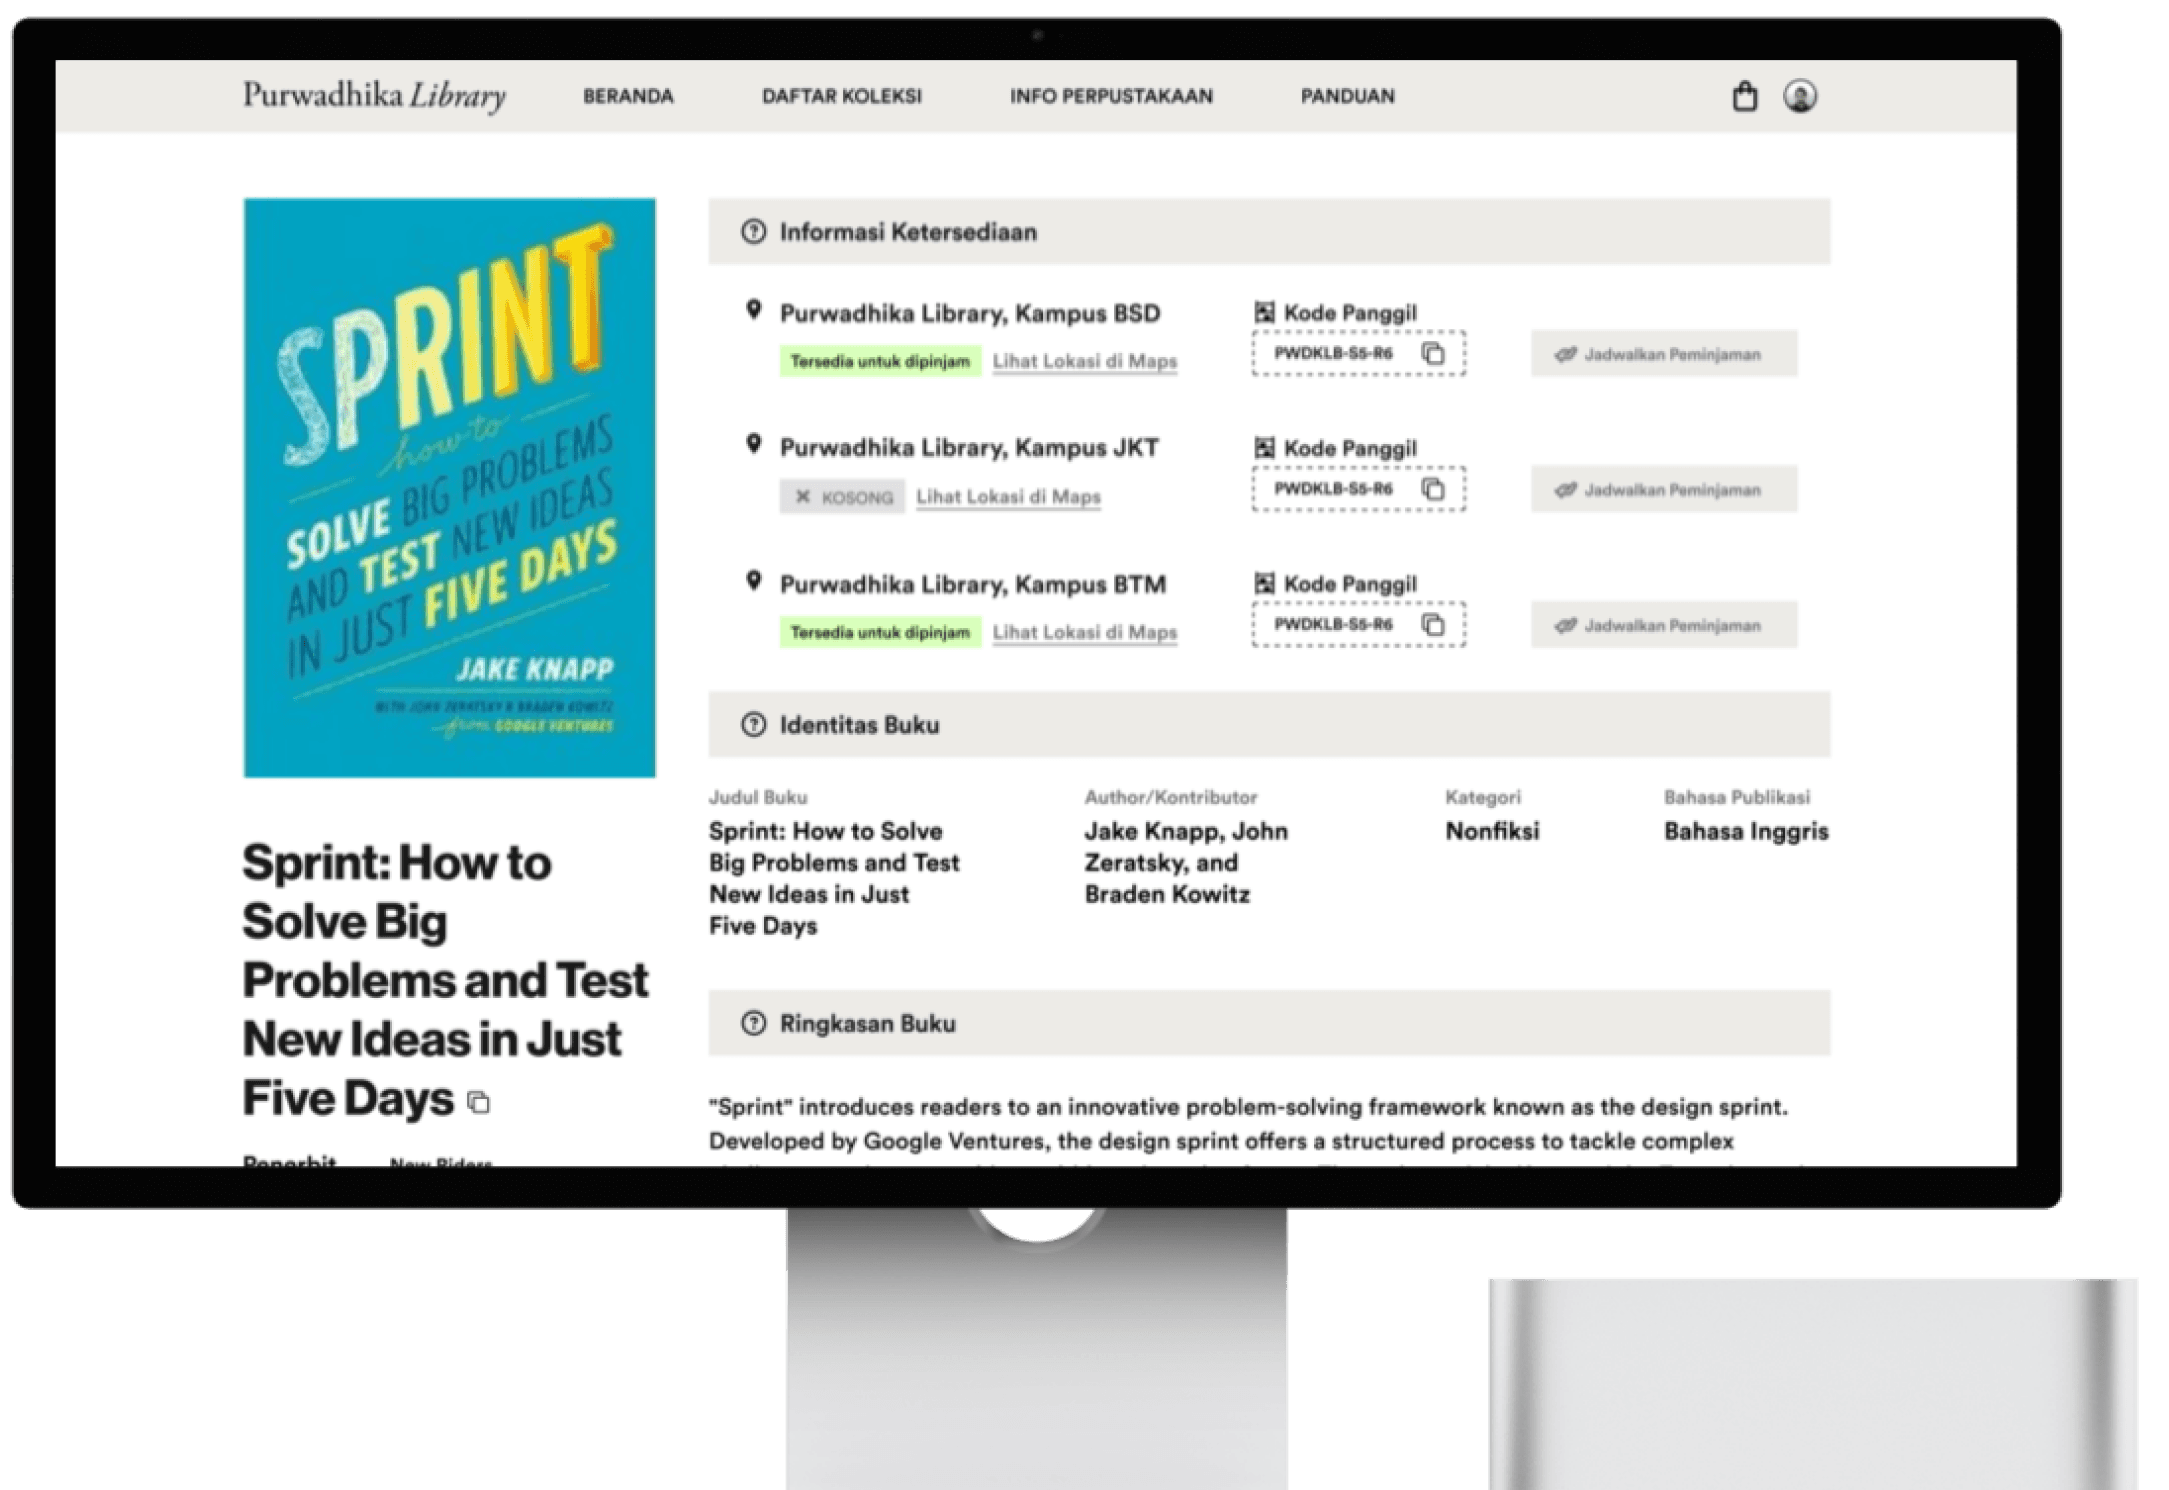Open the user profile avatar
Screen dimensions: 2169x1490
[1800, 96]
